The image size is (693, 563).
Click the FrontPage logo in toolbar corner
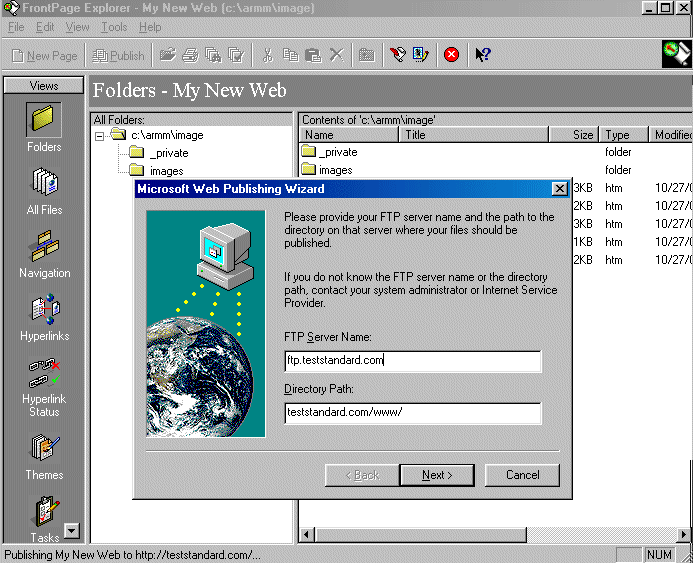676,54
